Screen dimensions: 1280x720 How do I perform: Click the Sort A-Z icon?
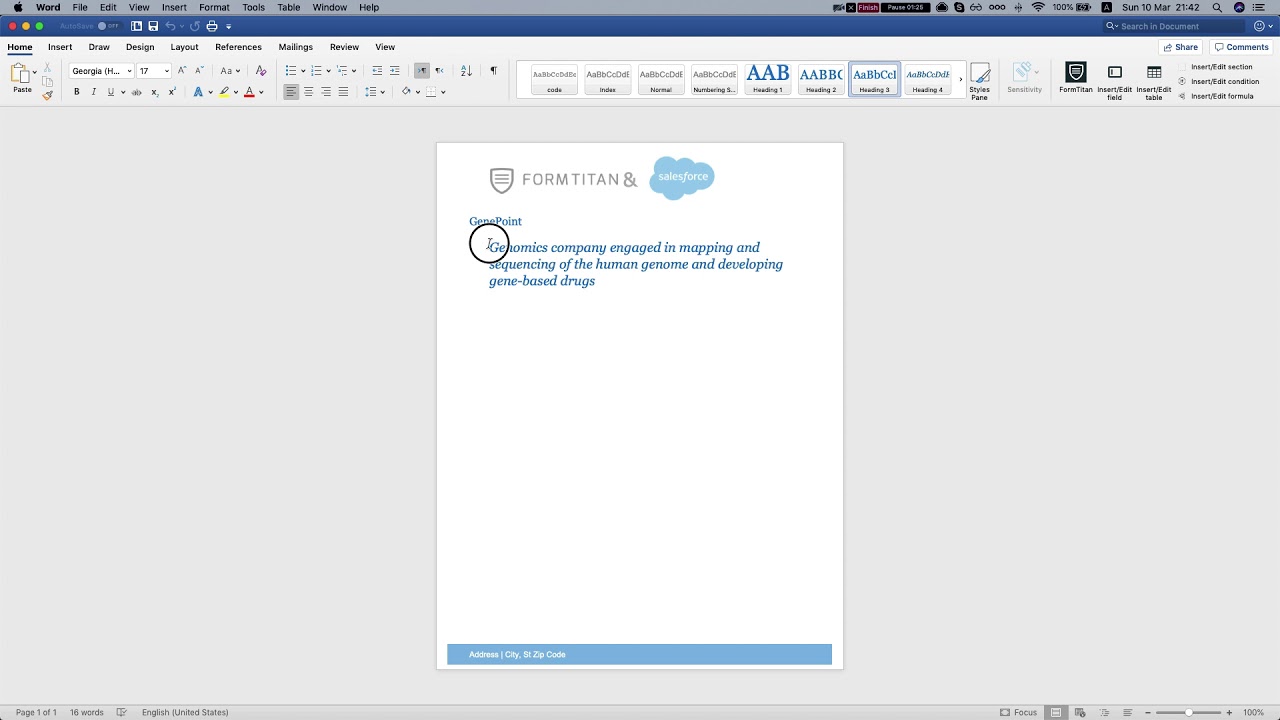(466, 71)
